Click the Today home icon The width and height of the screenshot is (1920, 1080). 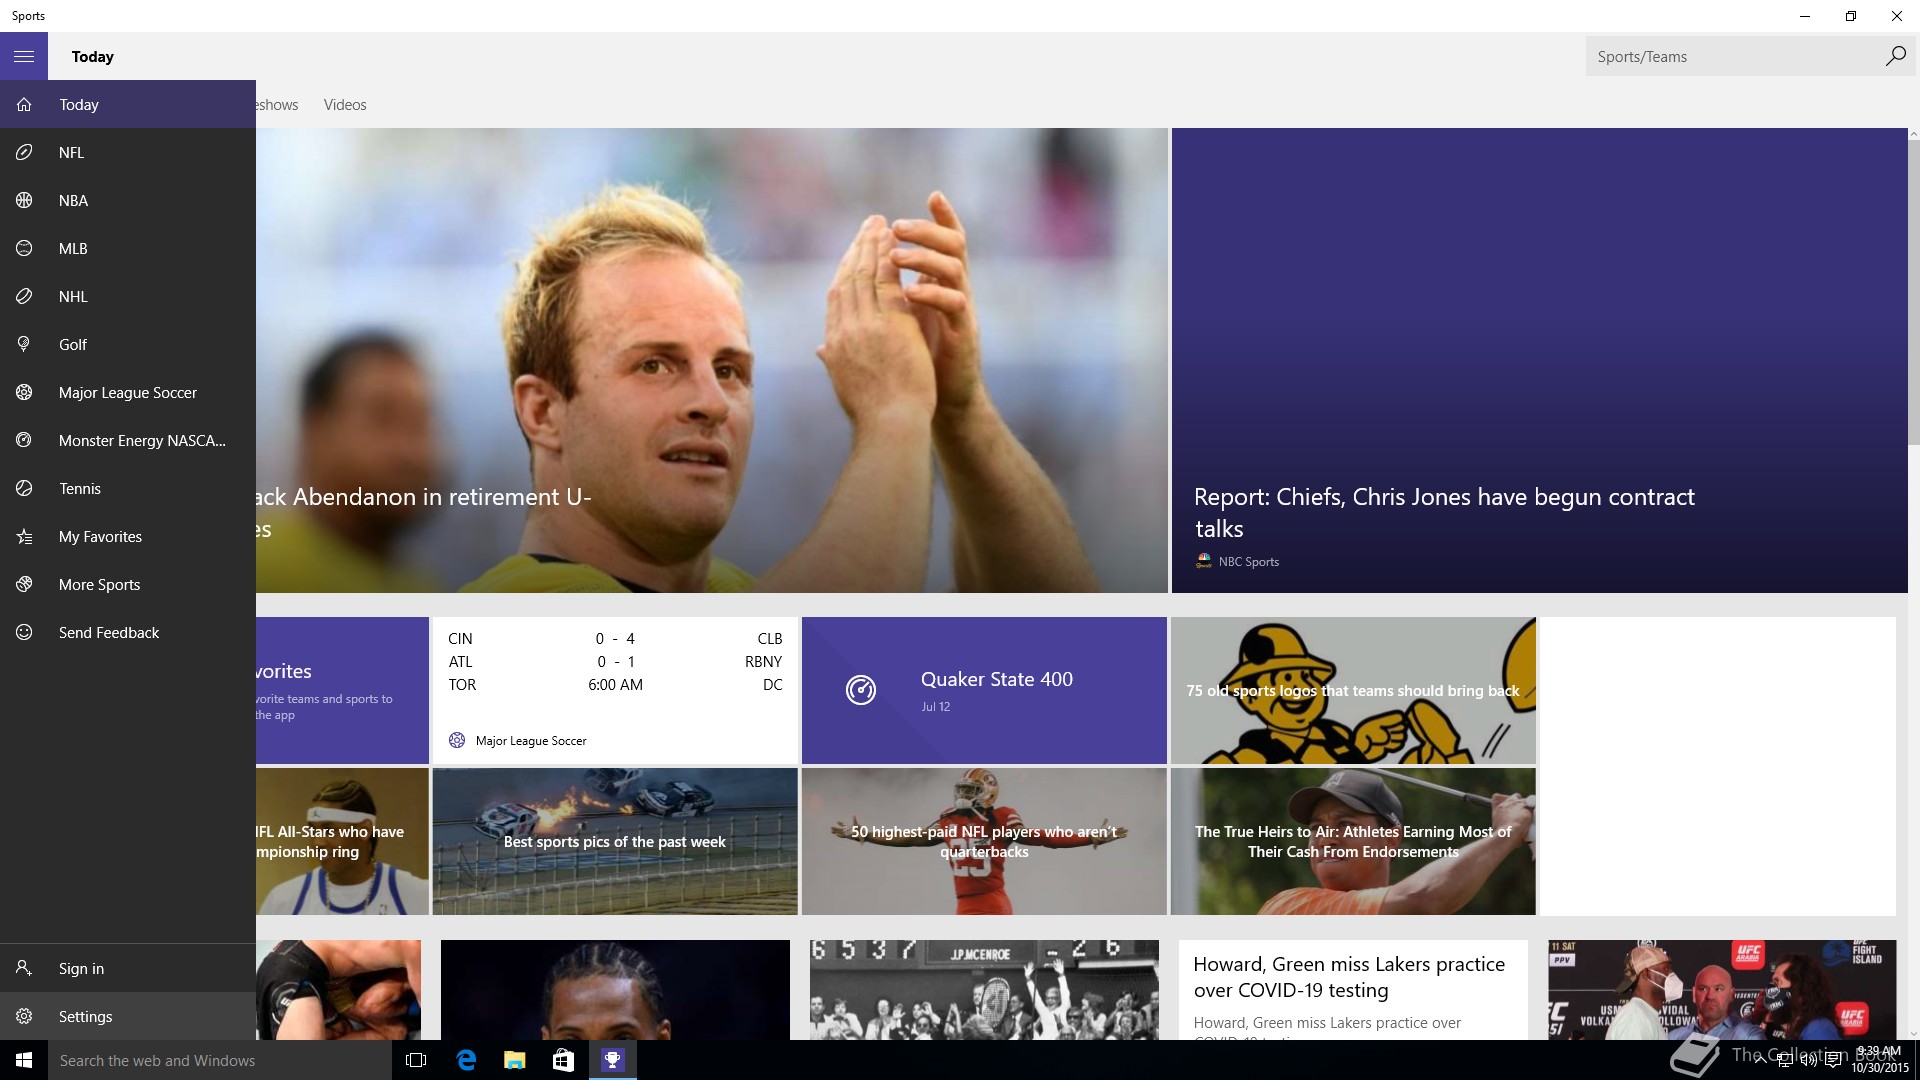[24, 104]
